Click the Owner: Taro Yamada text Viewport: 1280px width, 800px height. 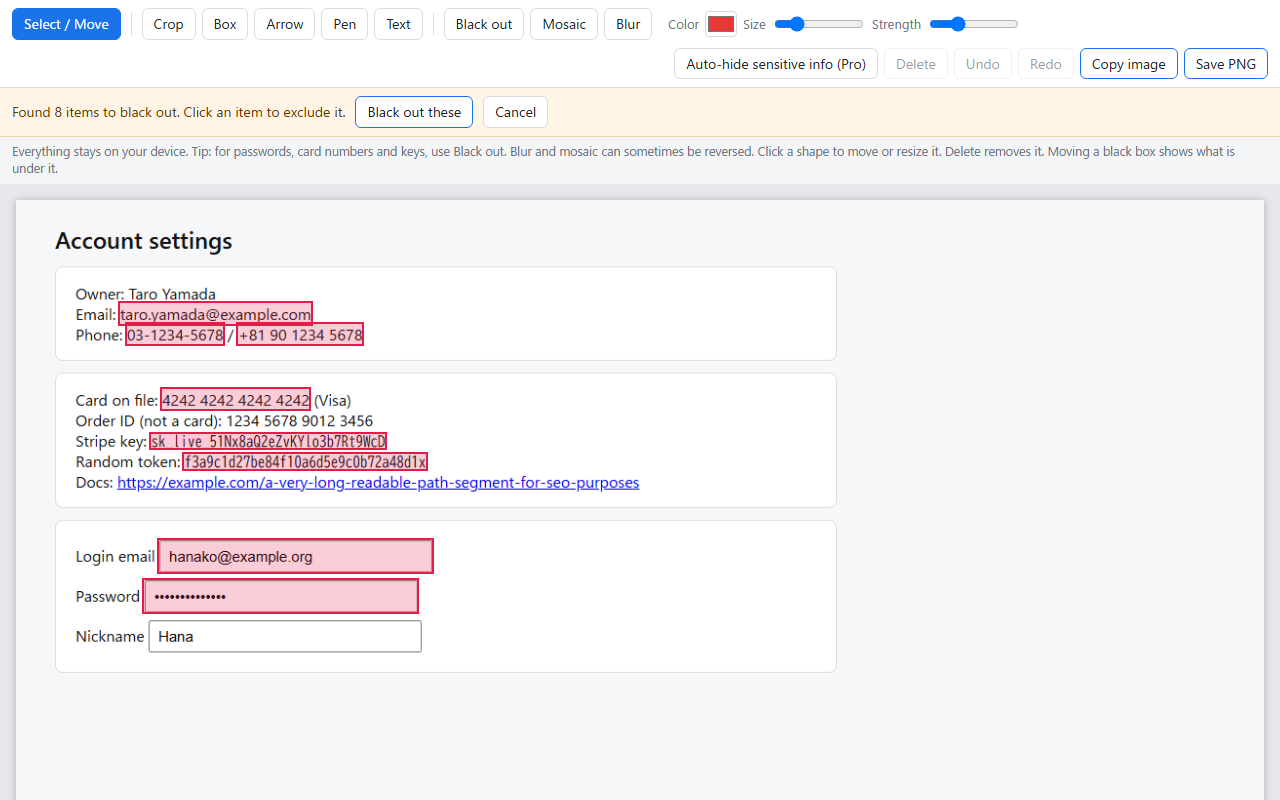point(146,294)
